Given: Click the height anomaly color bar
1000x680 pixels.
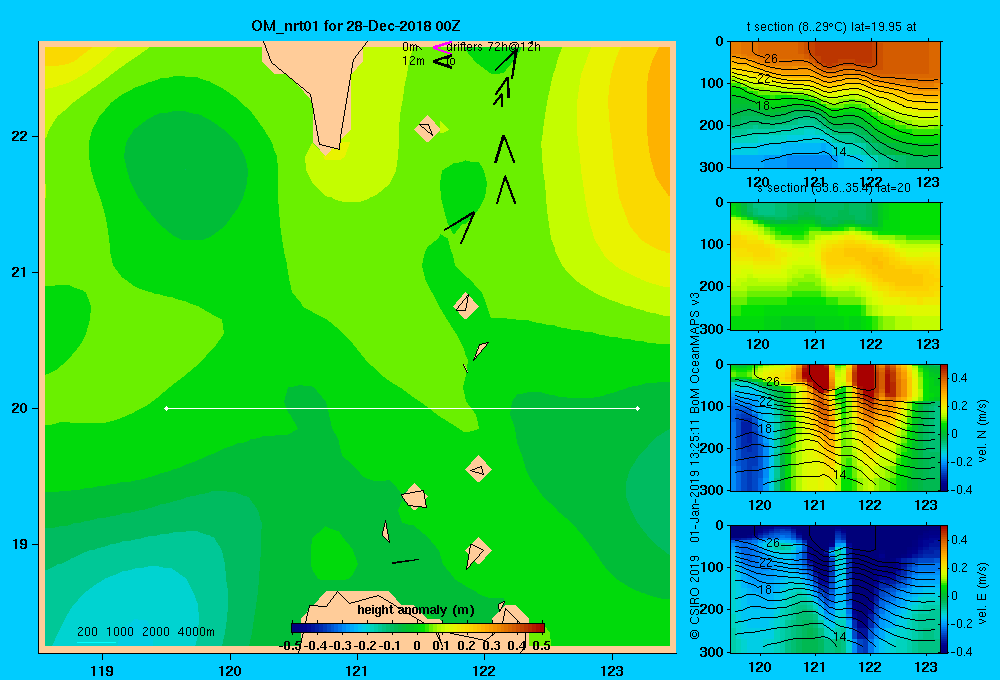Looking at the screenshot, I should click(x=418, y=628).
